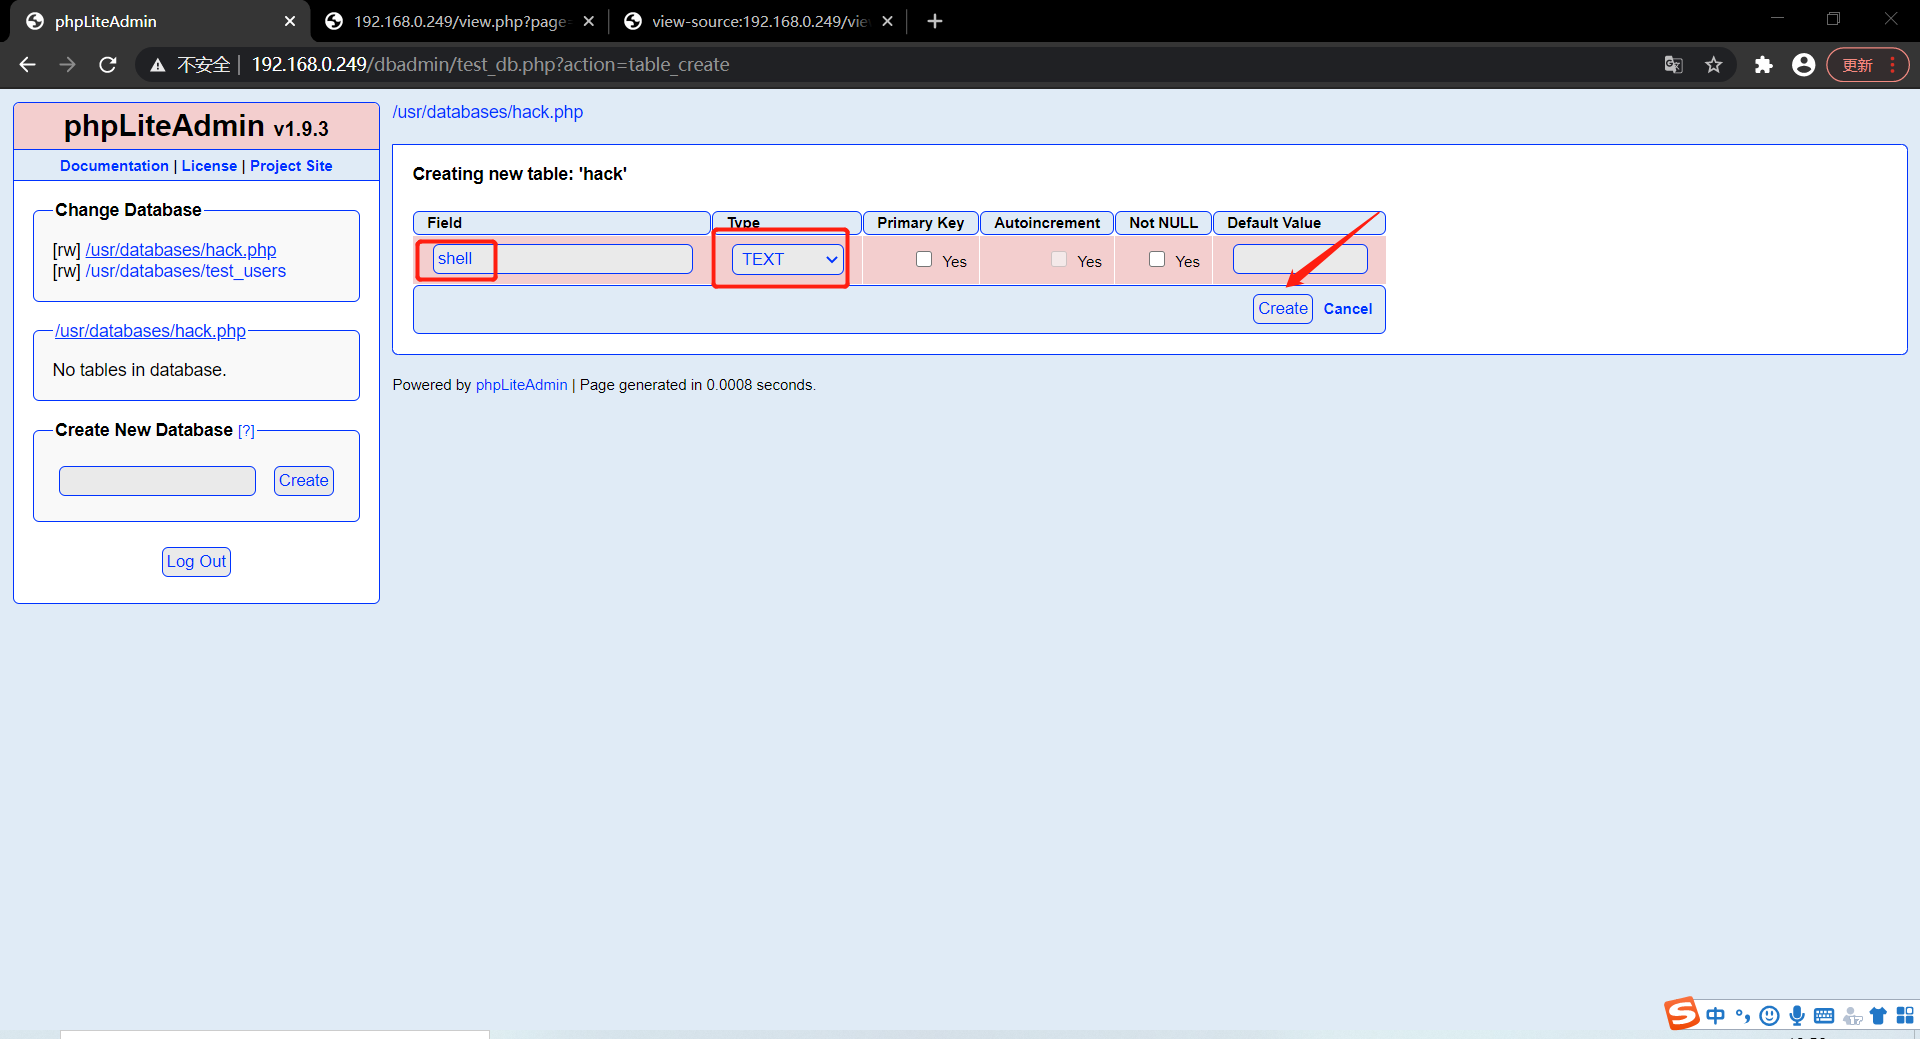Reload the current page
The width and height of the screenshot is (1920, 1039).
(x=108, y=65)
